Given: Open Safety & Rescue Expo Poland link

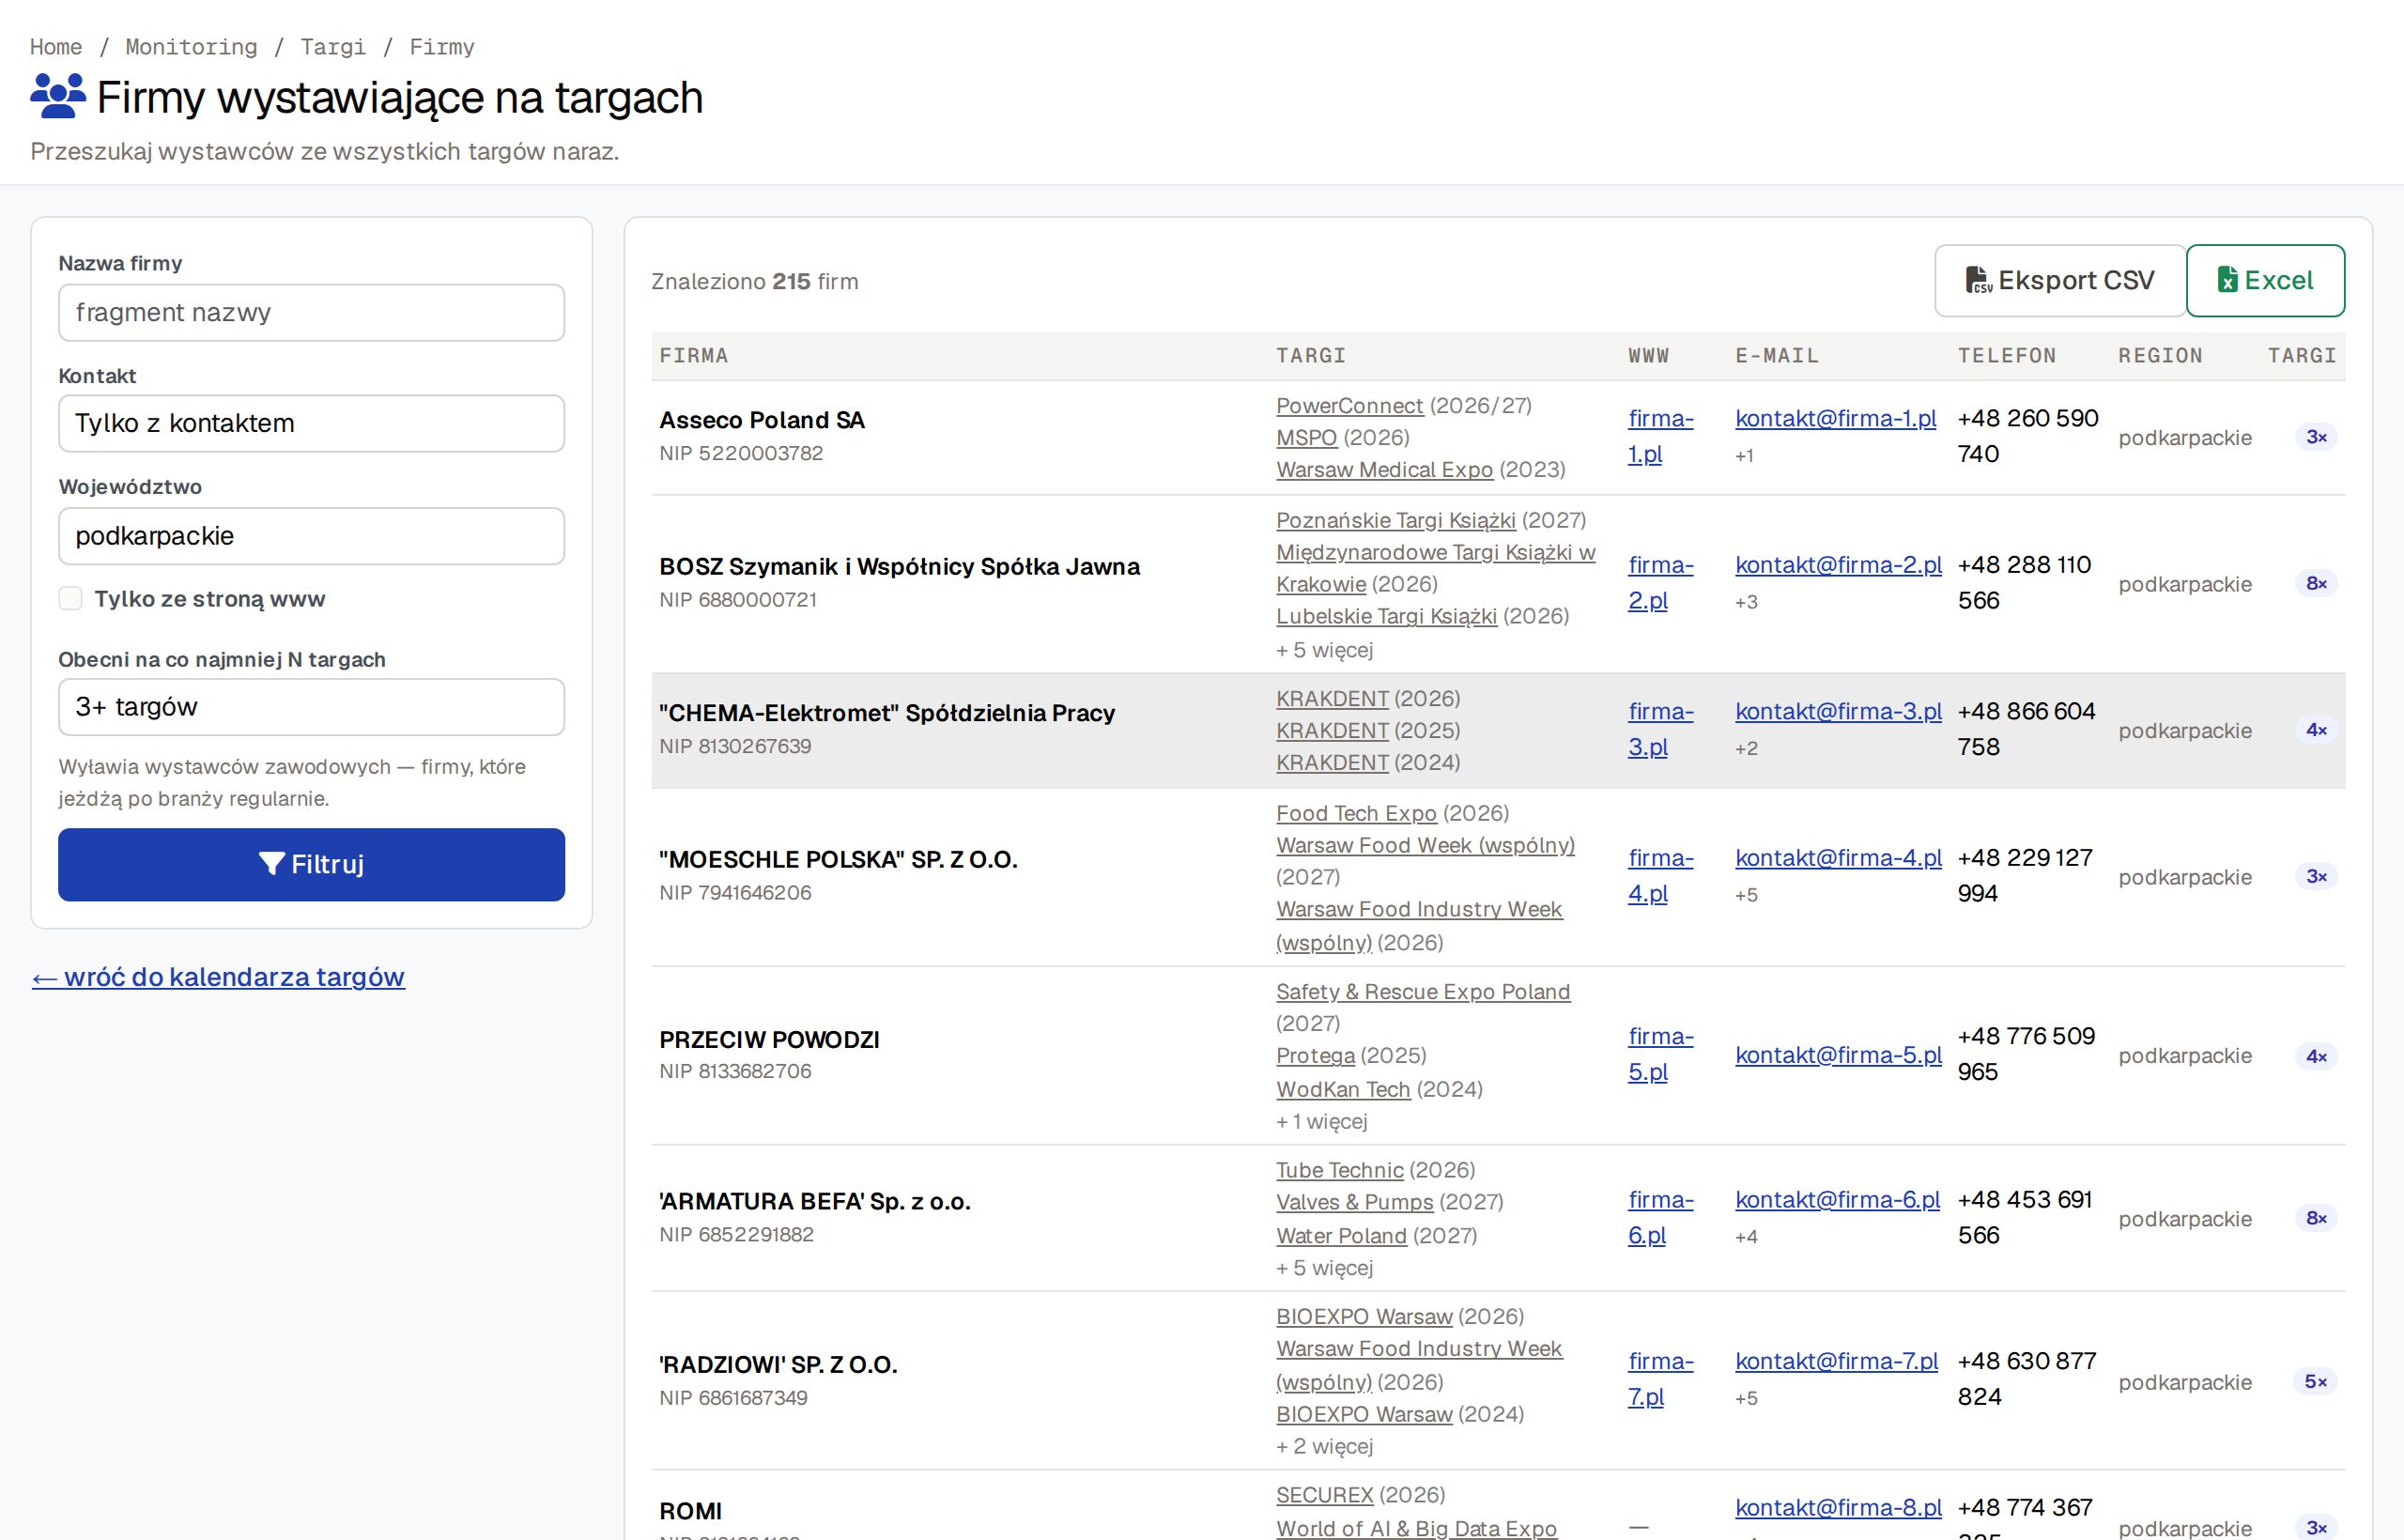Looking at the screenshot, I should pyautogui.click(x=1423, y=992).
